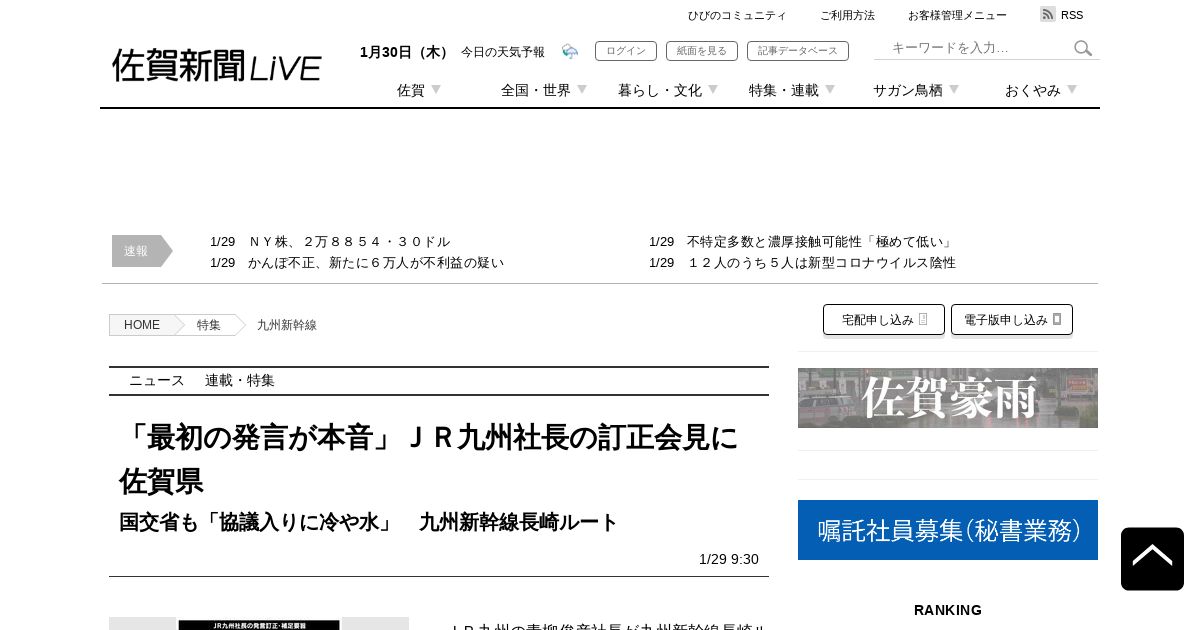Screen dimensions: 1200x630
Task: Click the 電子版申し込み button
Action: pos(1012,320)
